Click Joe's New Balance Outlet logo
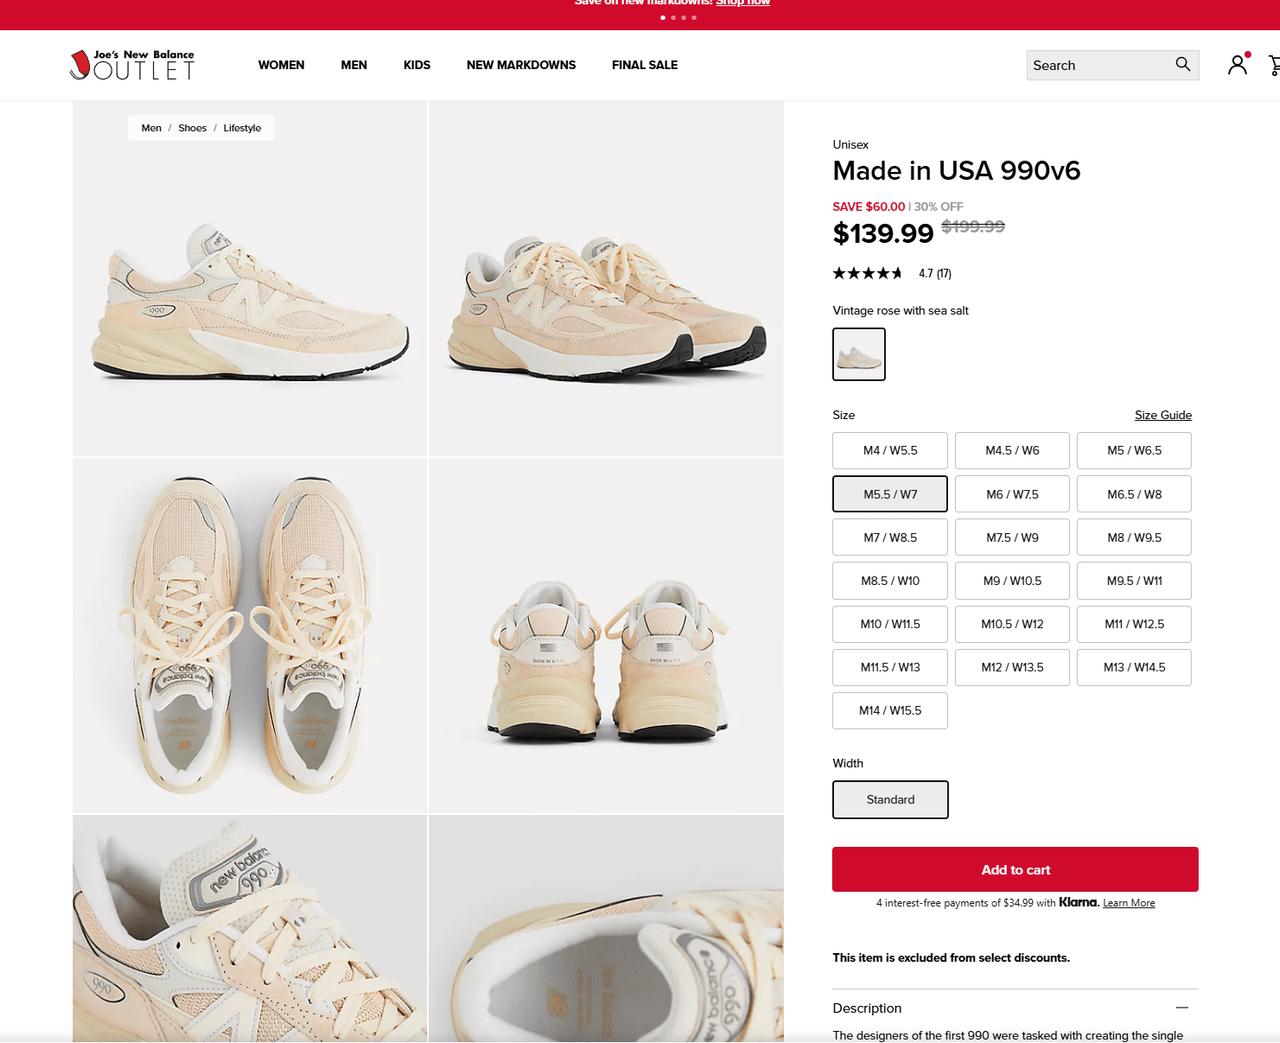1280x1043 pixels. (132, 65)
